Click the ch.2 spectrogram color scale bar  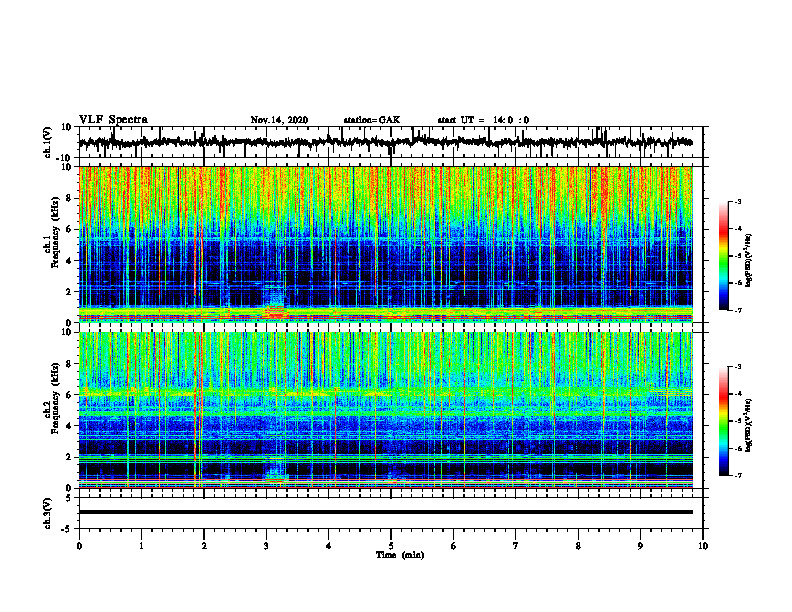pyautogui.click(x=723, y=421)
